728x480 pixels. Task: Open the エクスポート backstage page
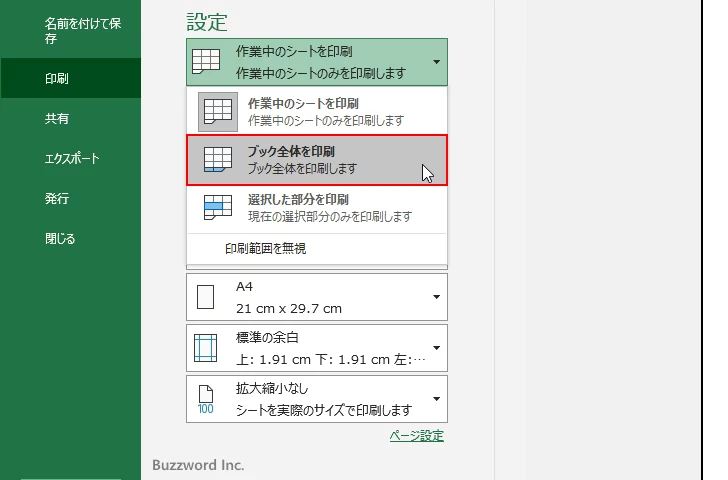[71, 158]
